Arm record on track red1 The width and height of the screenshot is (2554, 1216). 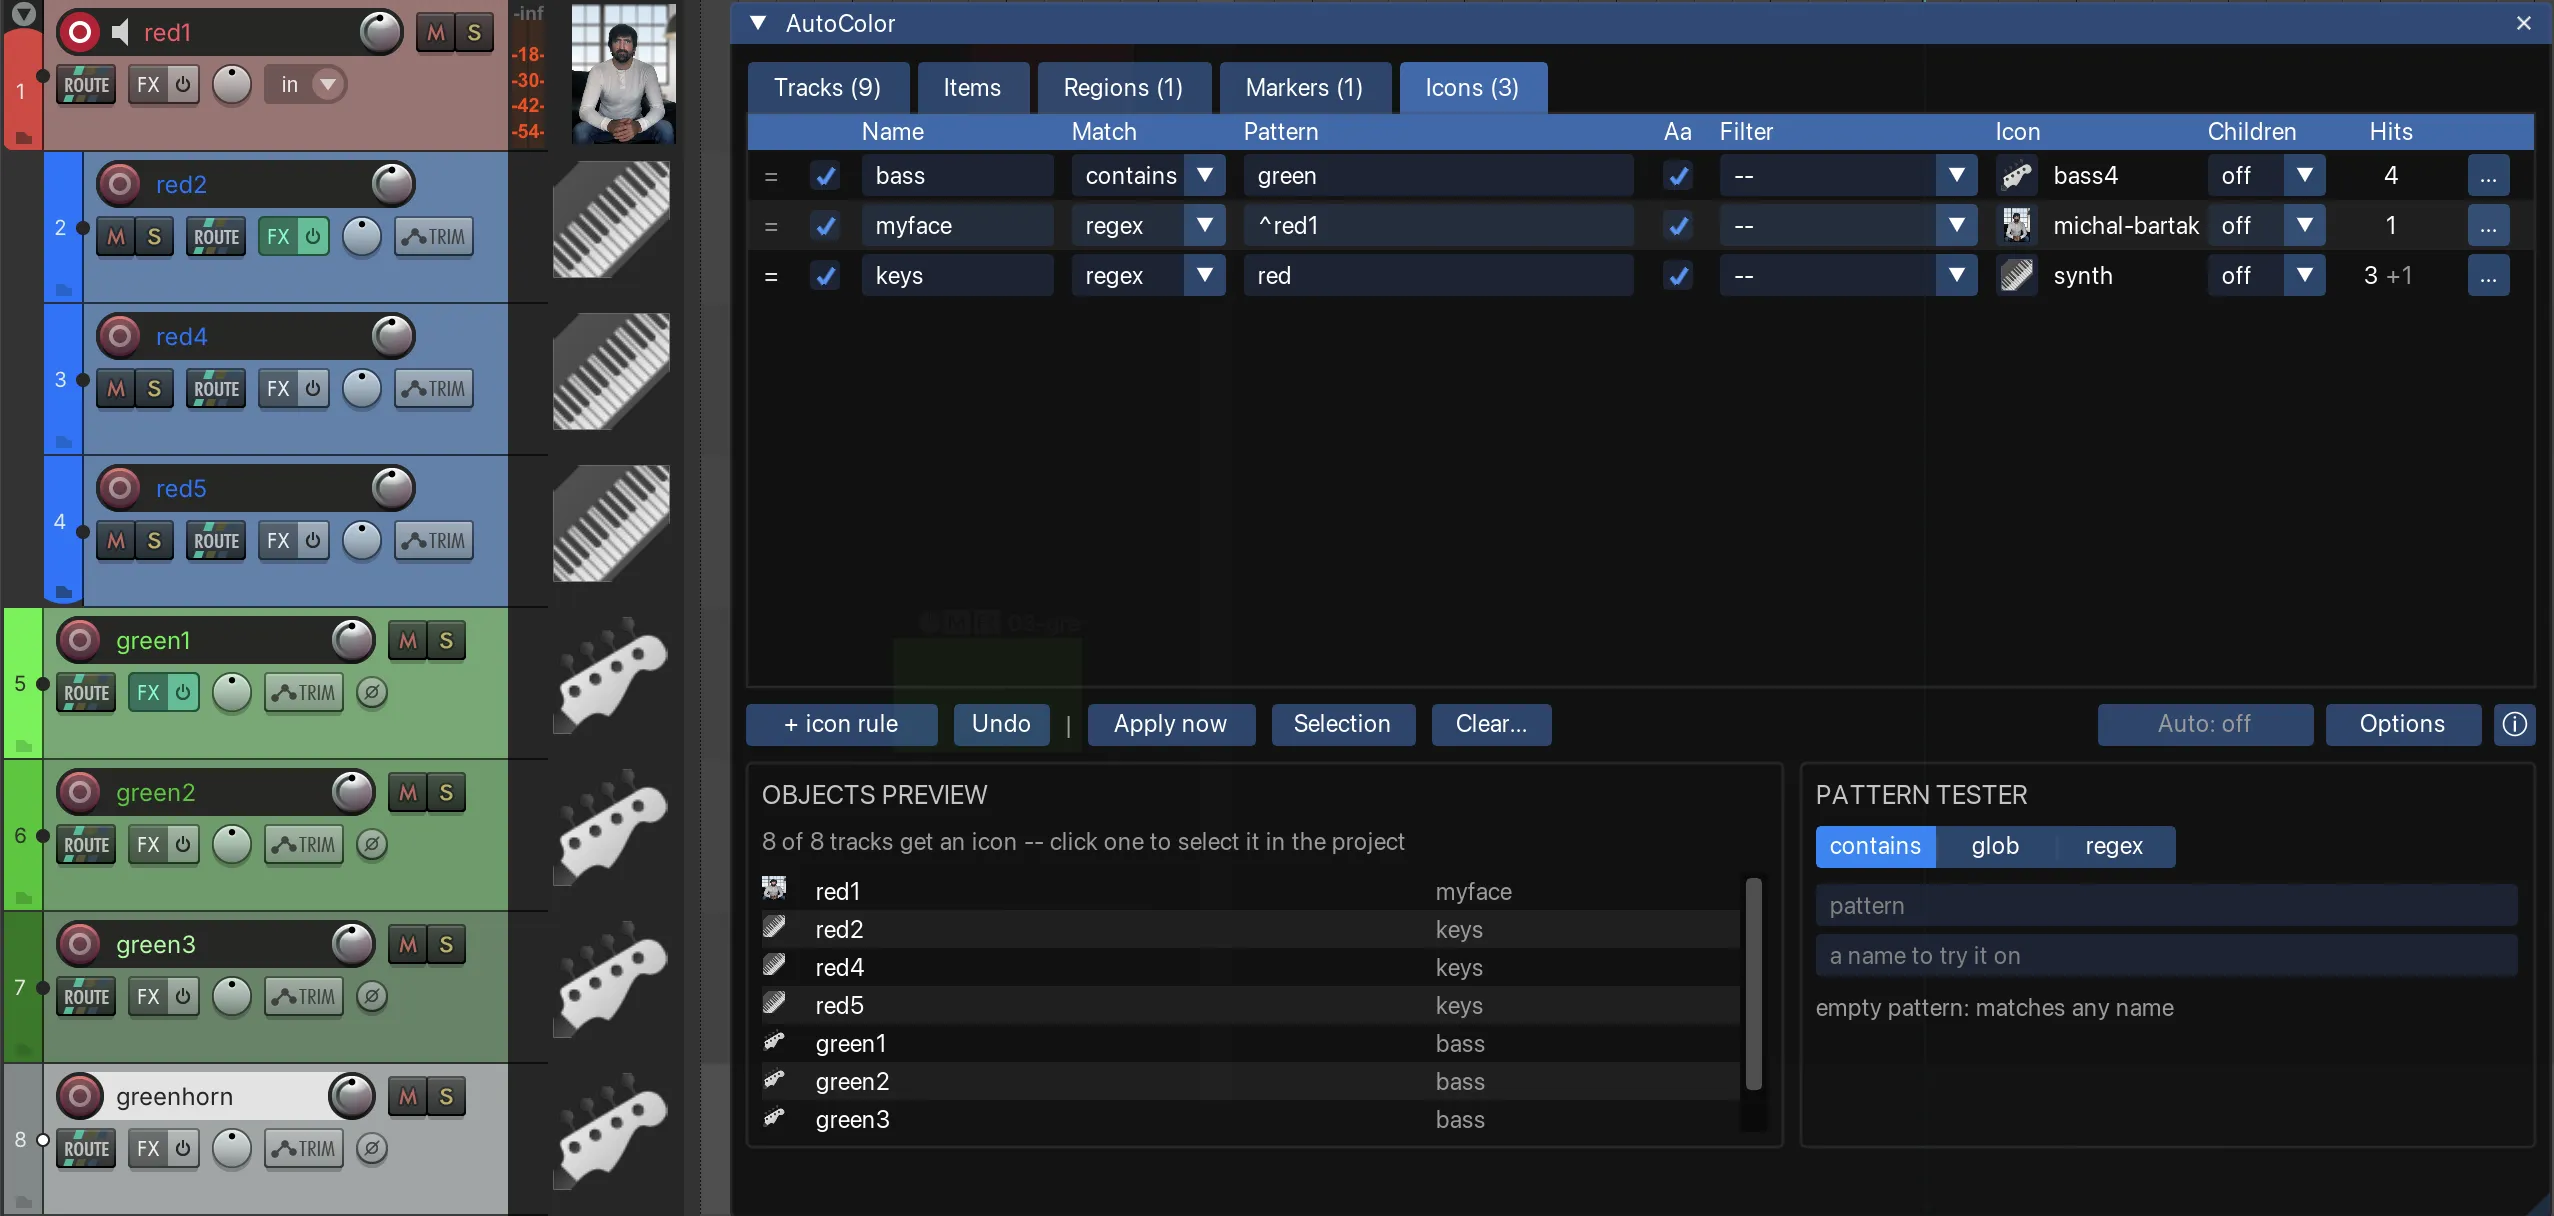79,32
